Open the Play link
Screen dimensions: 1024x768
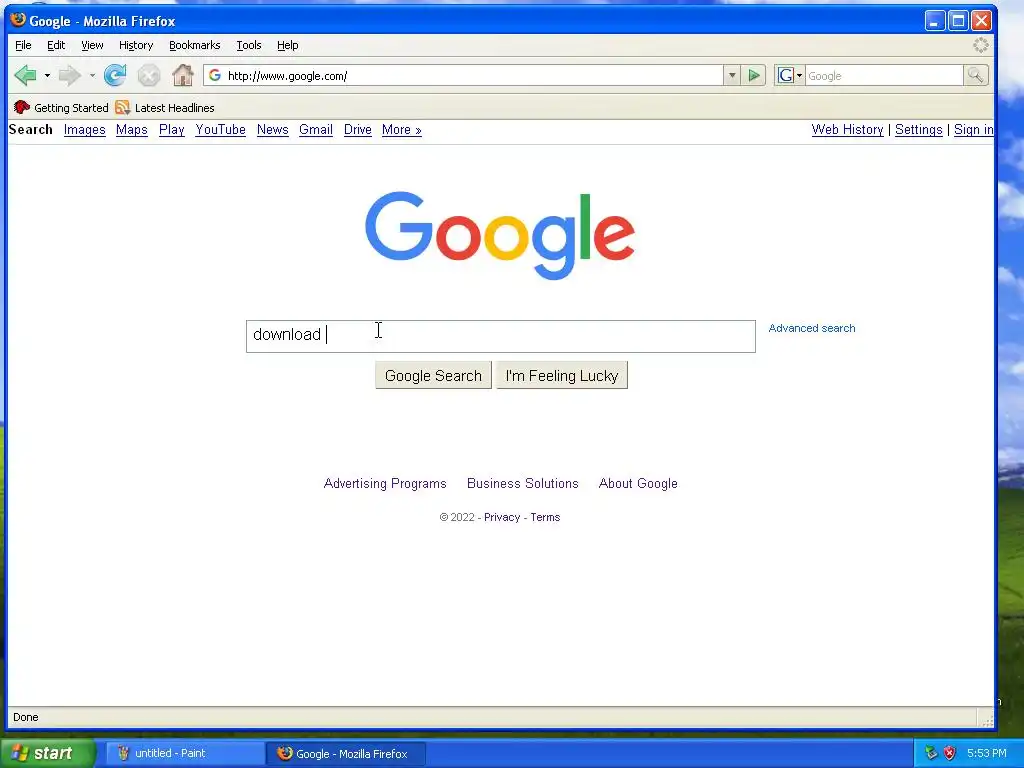point(172,129)
